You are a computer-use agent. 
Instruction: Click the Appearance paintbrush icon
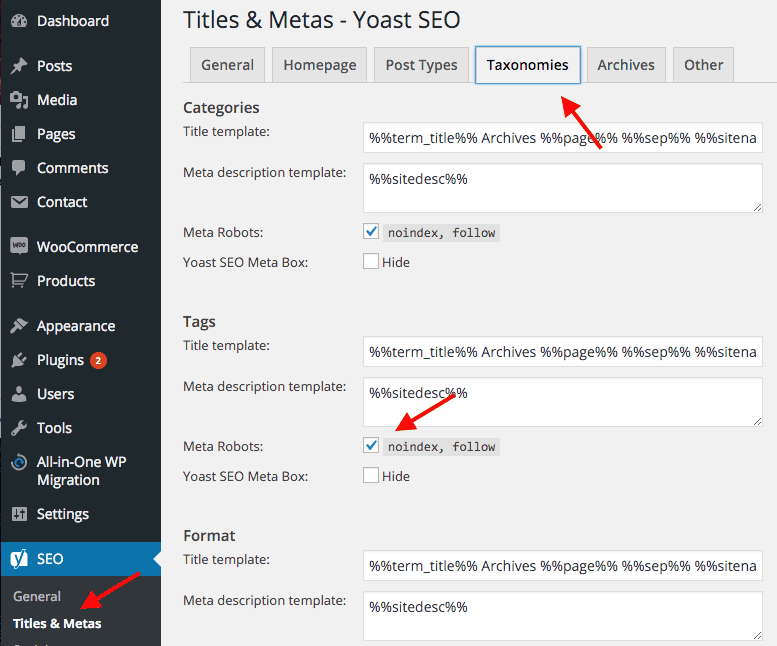[19, 326]
